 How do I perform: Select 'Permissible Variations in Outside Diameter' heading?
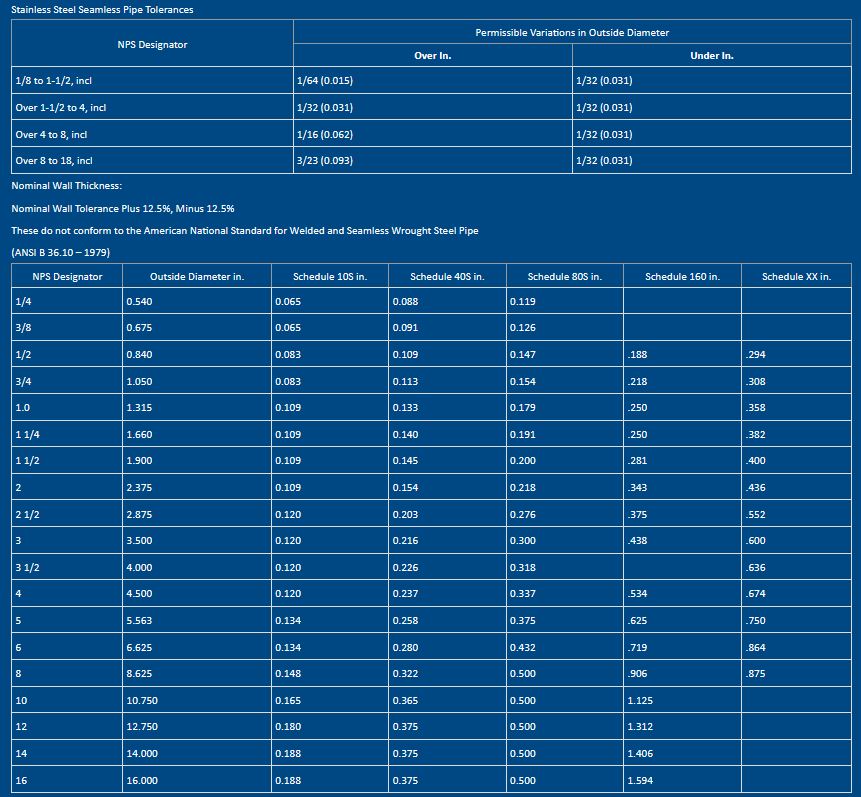[x=572, y=33]
